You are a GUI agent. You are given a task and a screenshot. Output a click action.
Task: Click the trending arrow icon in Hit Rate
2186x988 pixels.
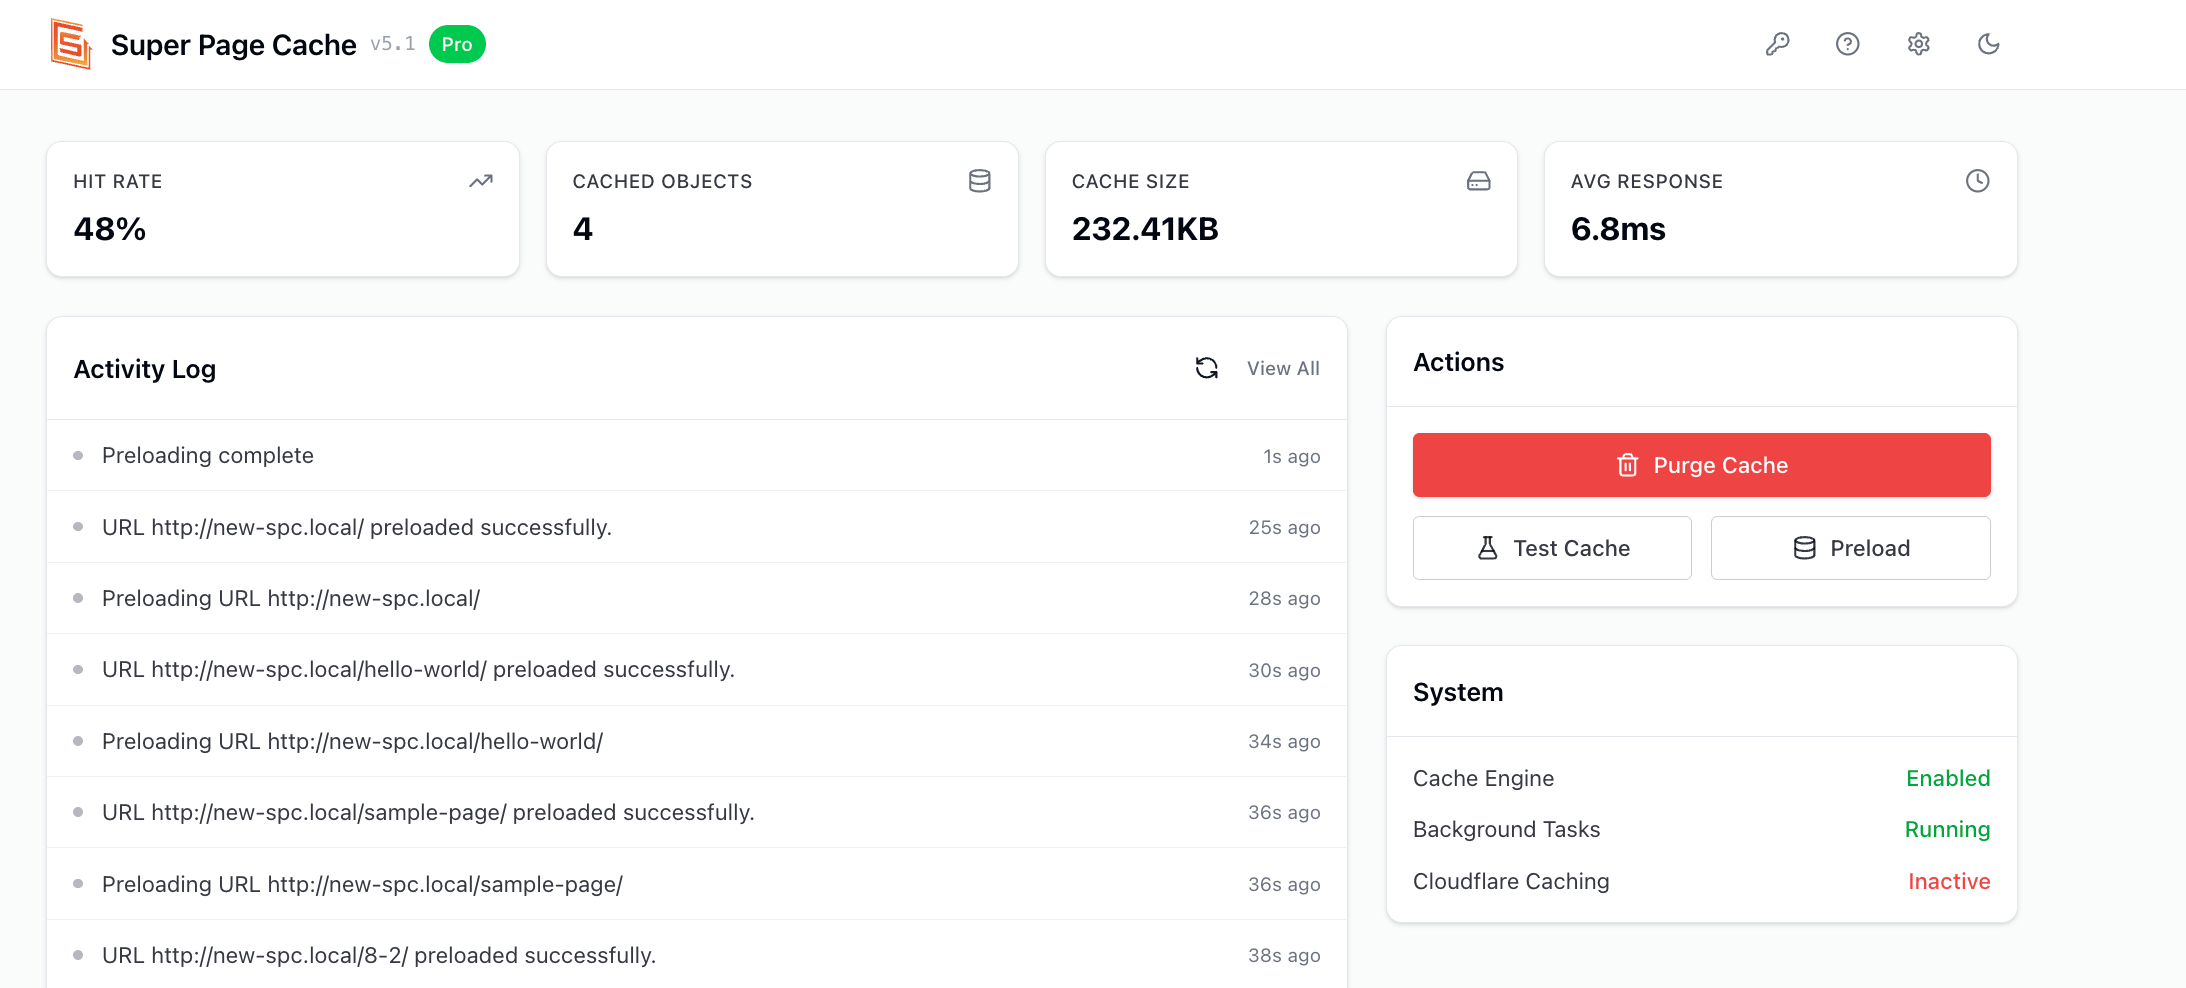tap(481, 181)
